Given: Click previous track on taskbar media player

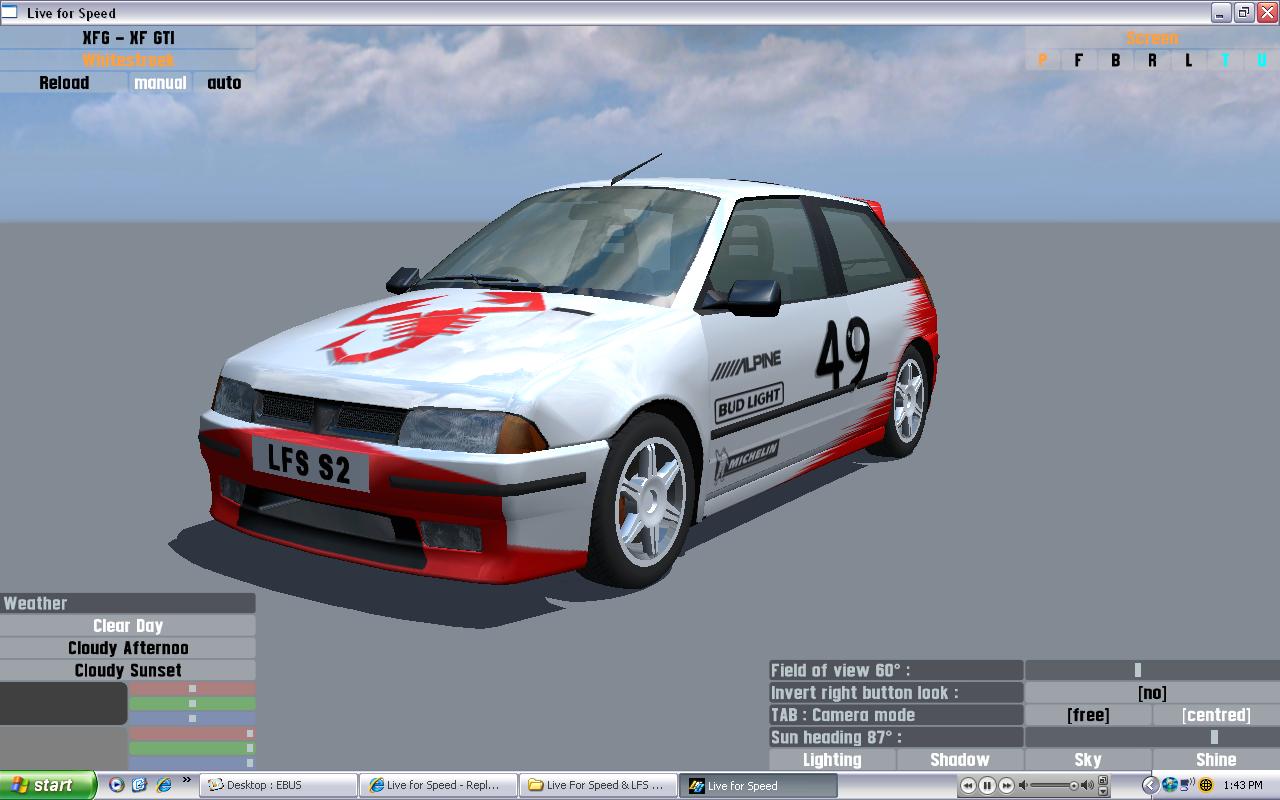Looking at the screenshot, I should [x=968, y=786].
